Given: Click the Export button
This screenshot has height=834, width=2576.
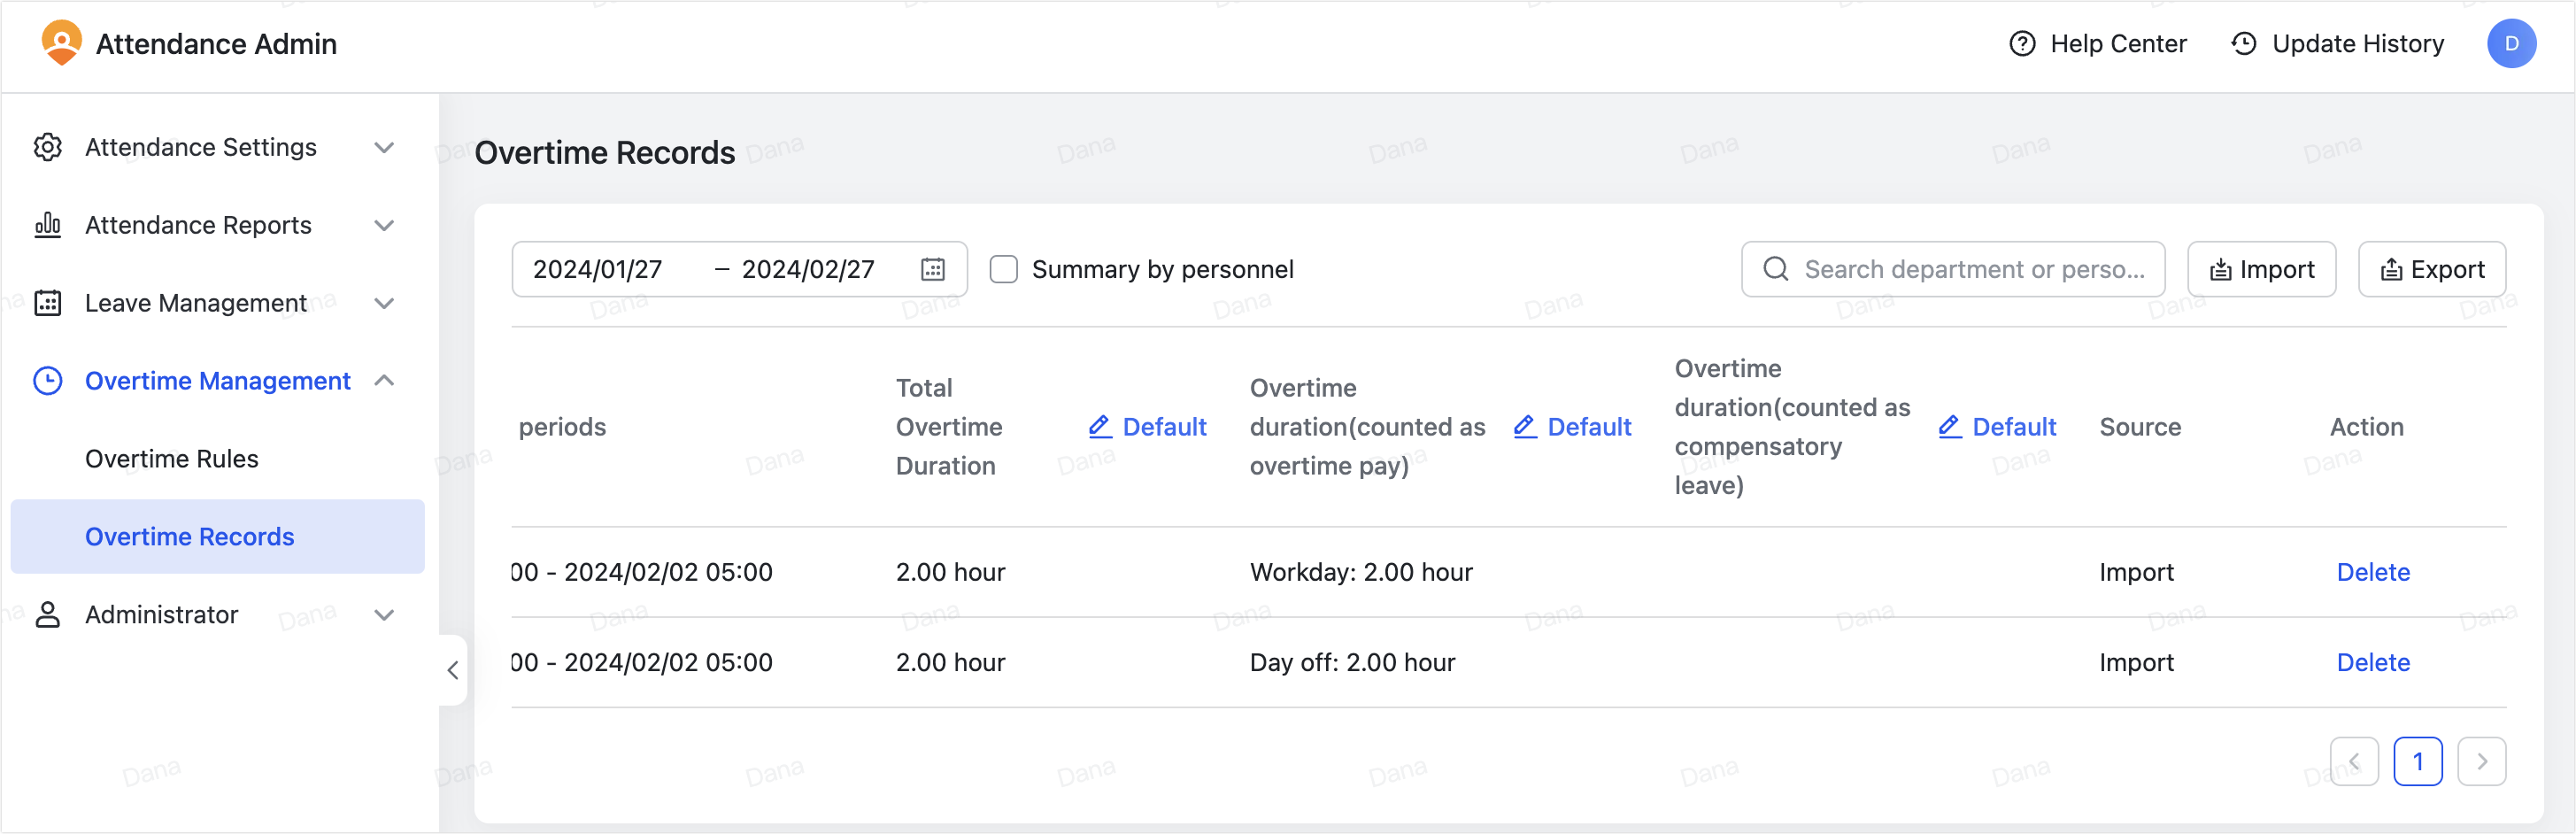Looking at the screenshot, I should (2431, 269).
